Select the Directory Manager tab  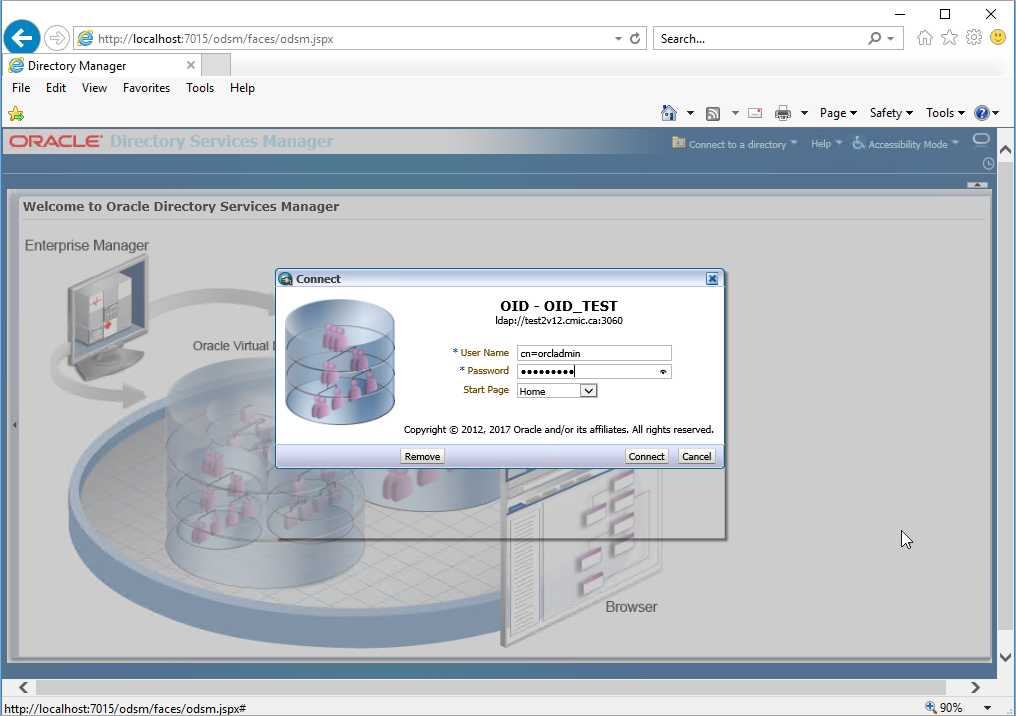(103, 65)
